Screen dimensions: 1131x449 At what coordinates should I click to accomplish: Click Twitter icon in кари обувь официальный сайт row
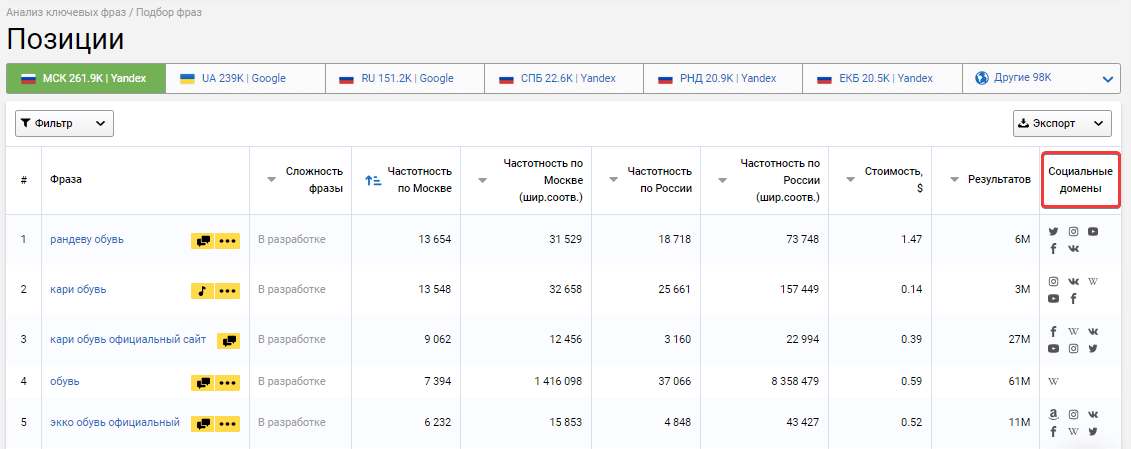point(1093,349)
